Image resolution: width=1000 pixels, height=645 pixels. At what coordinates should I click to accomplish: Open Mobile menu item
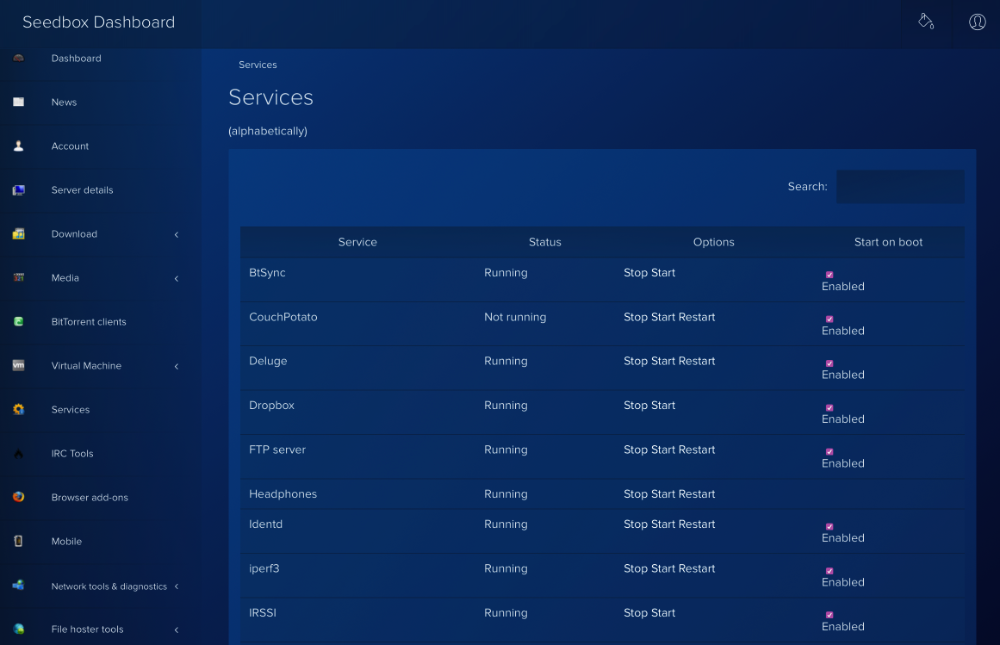[66, 542]
